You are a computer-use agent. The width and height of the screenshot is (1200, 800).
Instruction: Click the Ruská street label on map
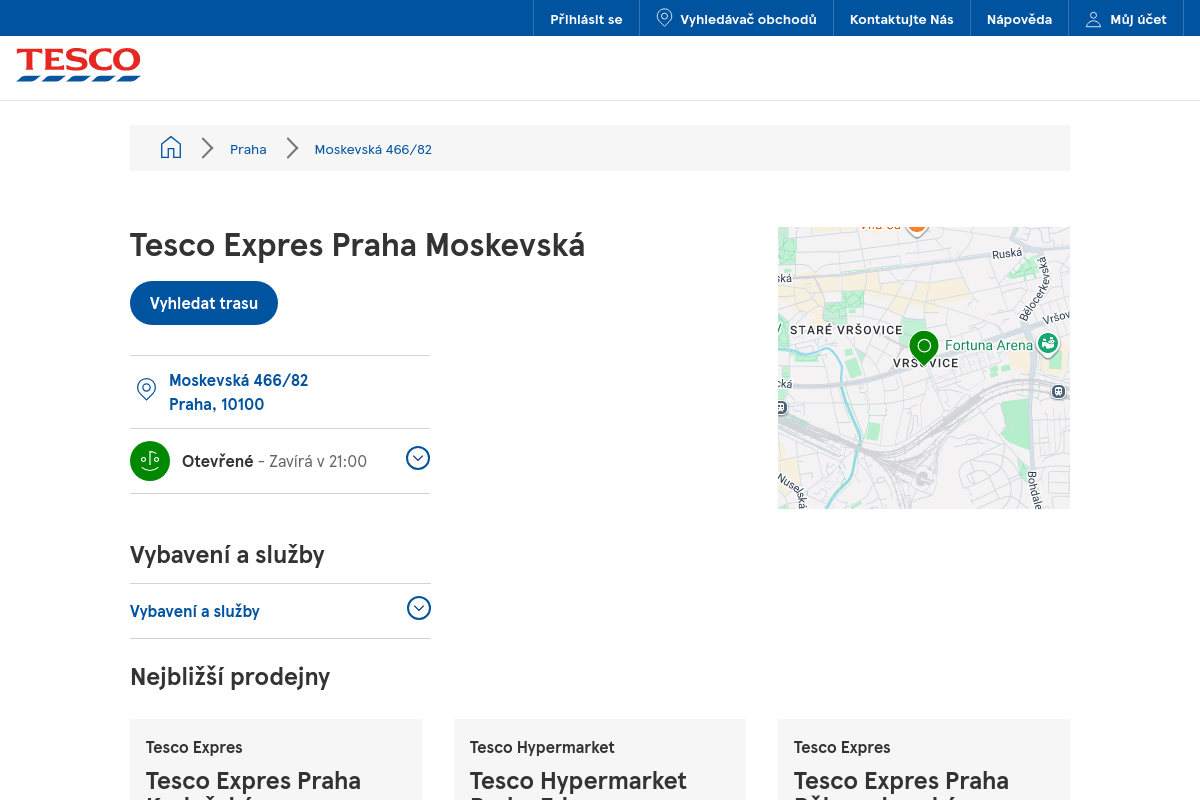(1007, 254)
